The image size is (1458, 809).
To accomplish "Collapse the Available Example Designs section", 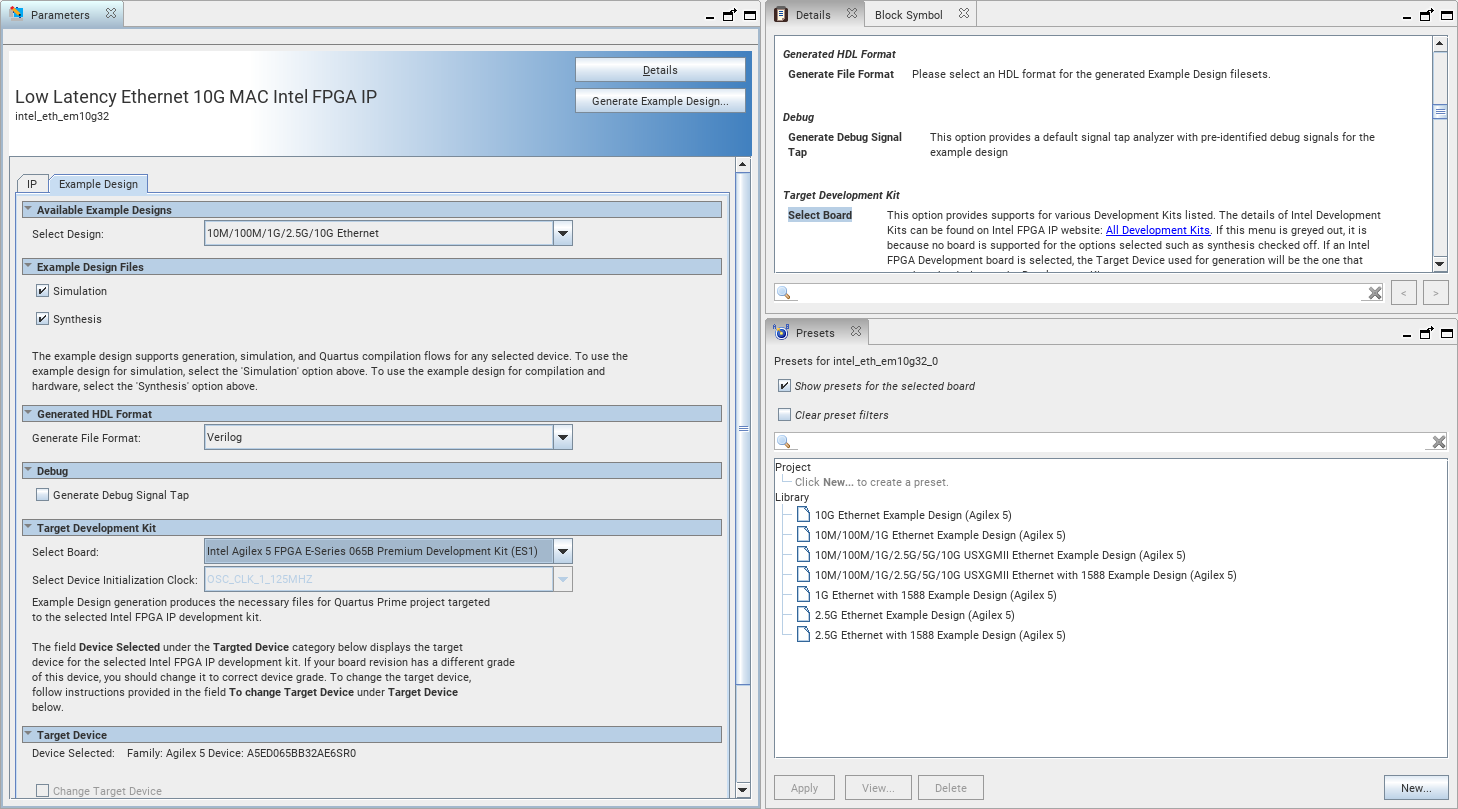I will [28, 210].
